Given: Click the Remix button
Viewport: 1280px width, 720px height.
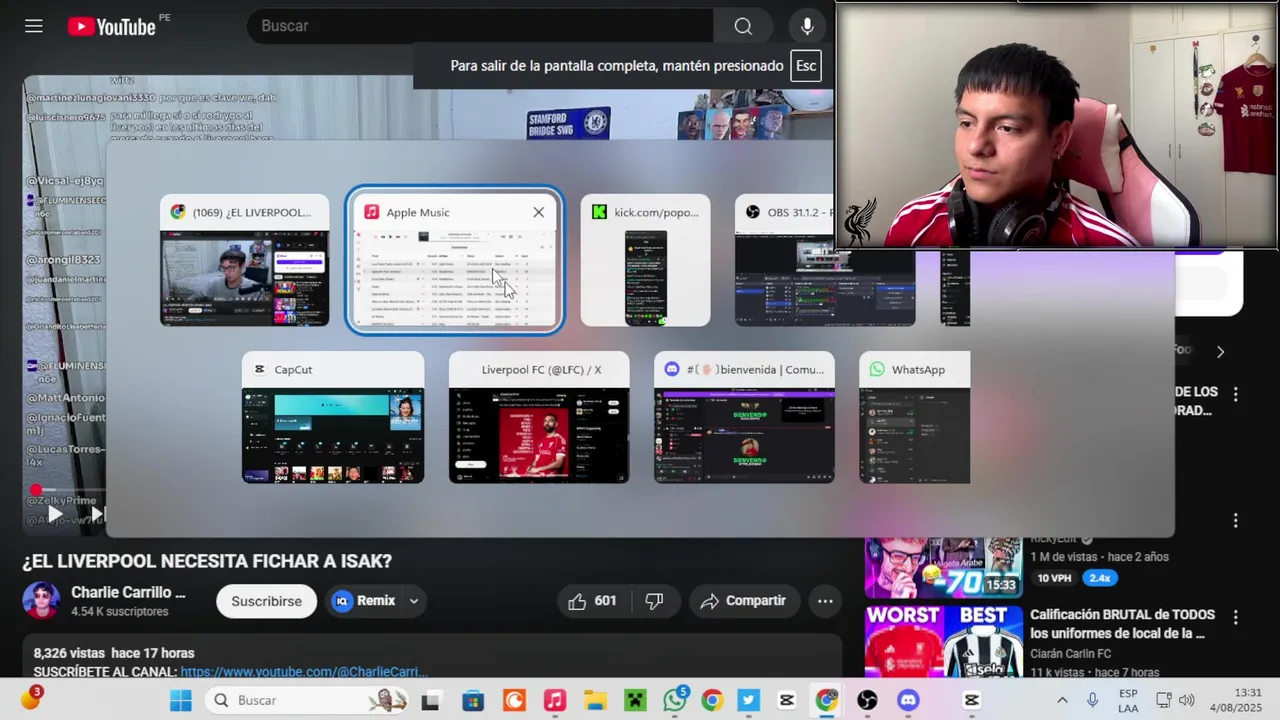Looking at the screenshot, I should [x=365, y=601].
